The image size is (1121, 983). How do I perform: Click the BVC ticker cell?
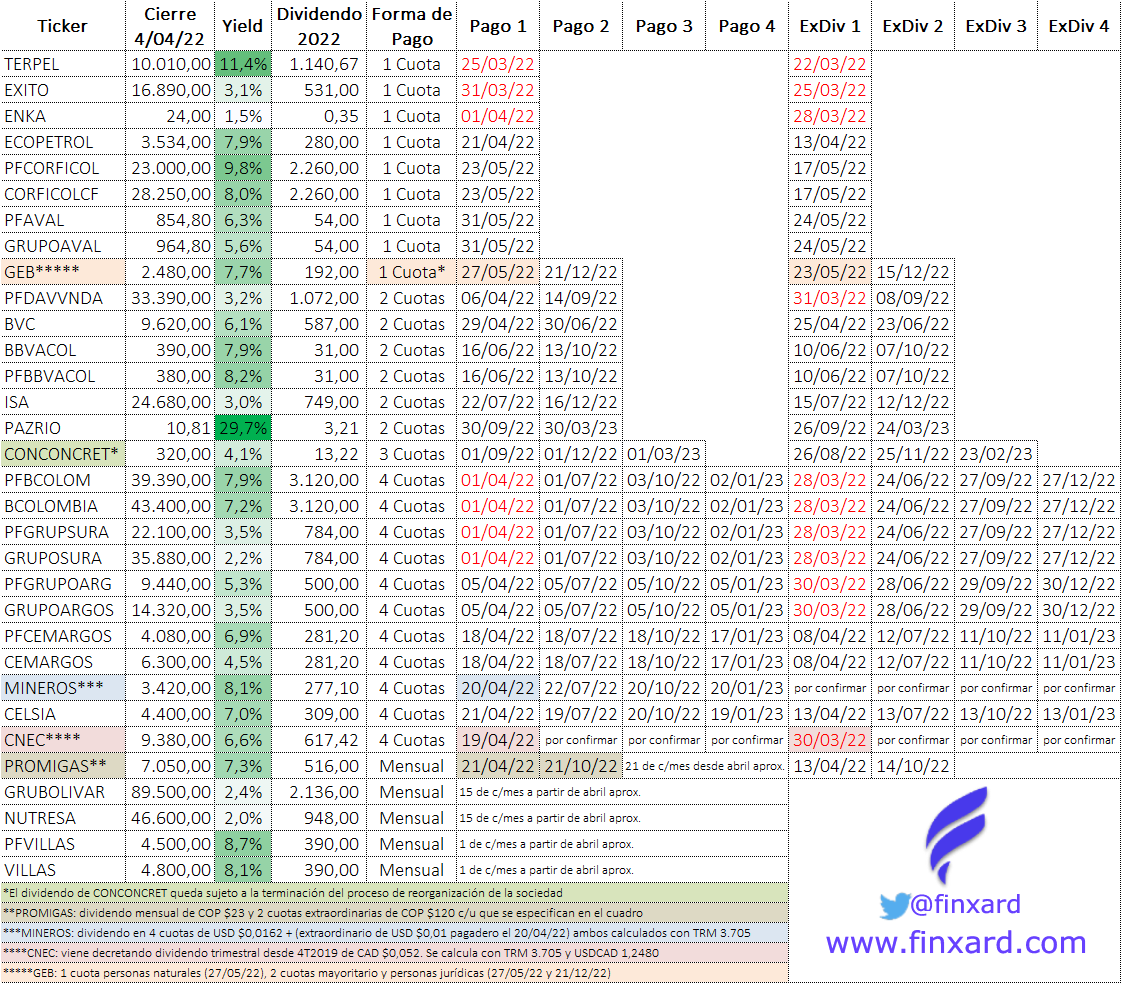tap(63, 325)
